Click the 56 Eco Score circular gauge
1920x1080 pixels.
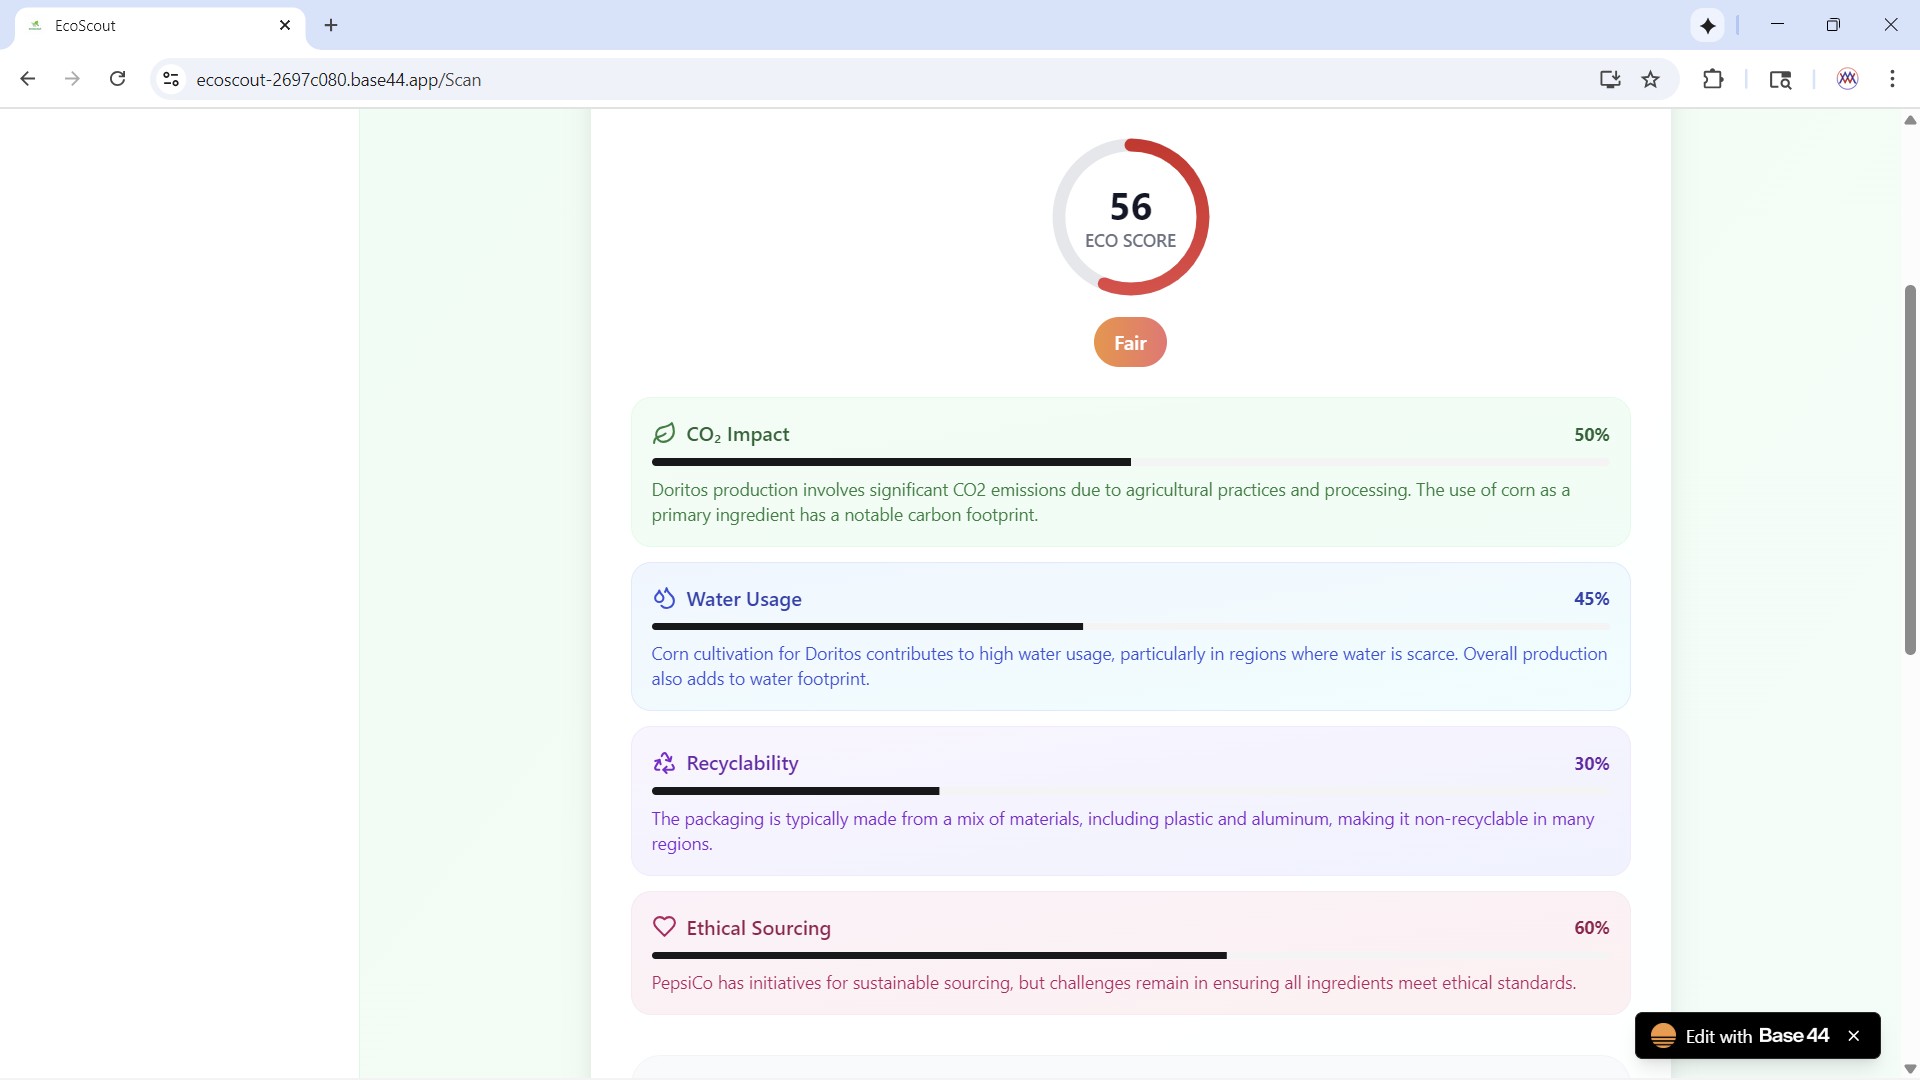tap(1130, 217)
